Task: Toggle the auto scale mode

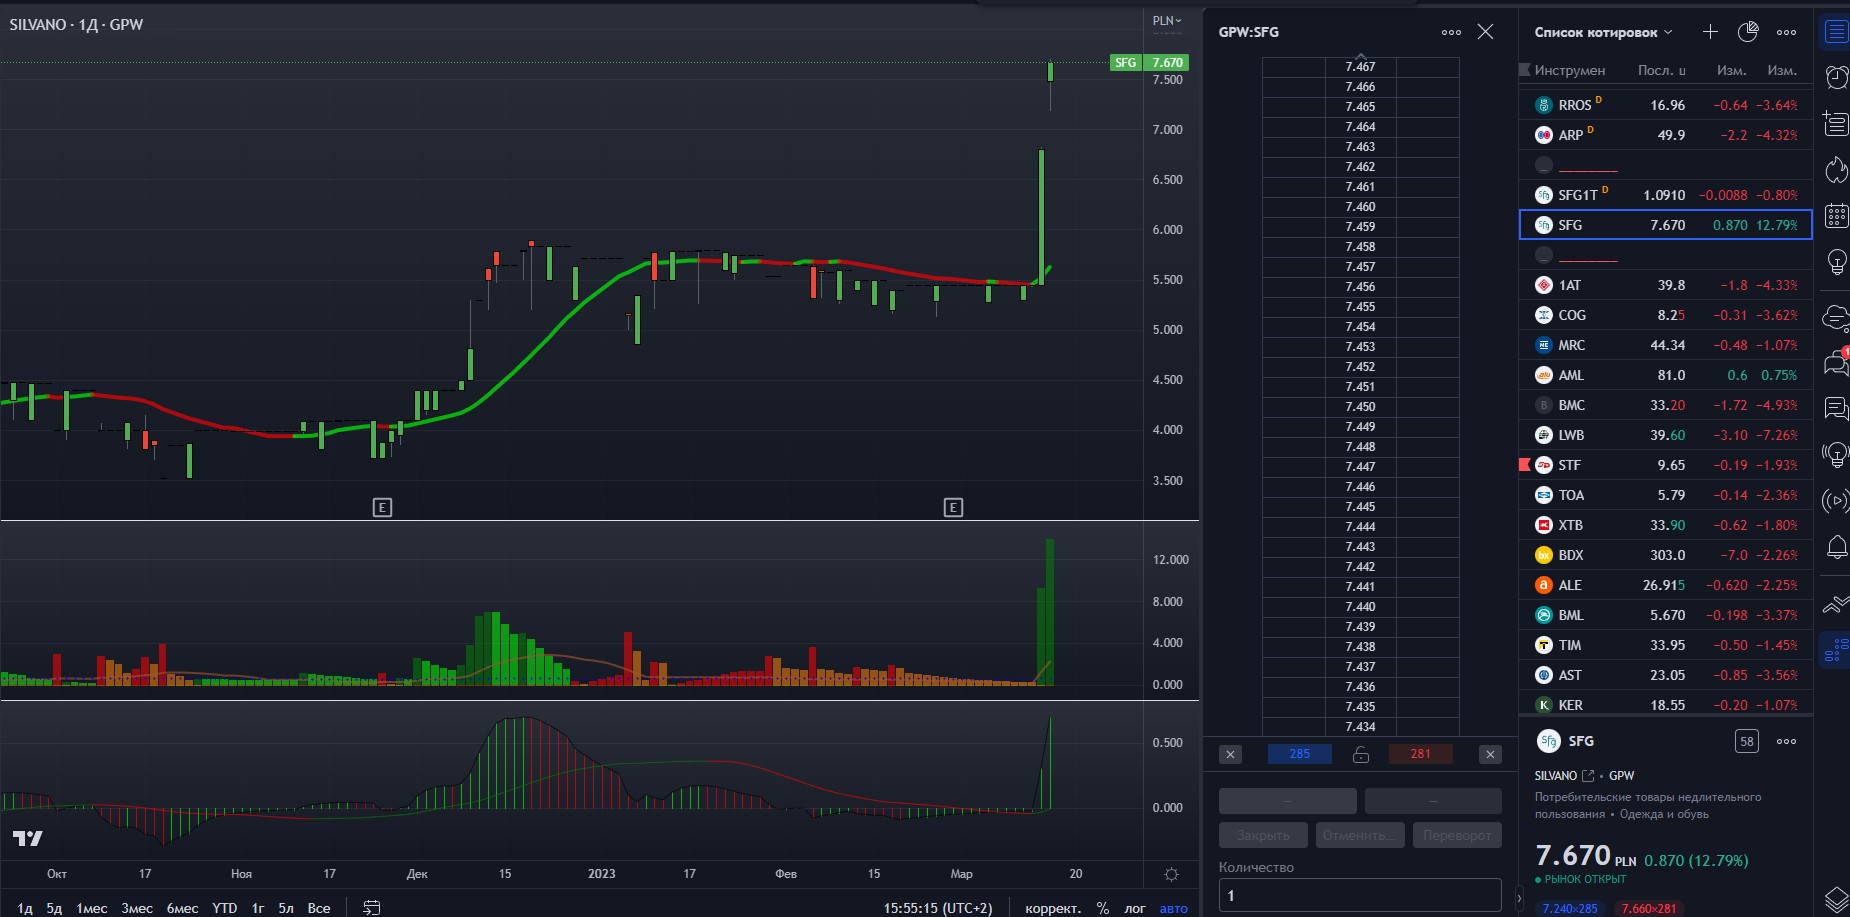Action: pos(1173,908)
